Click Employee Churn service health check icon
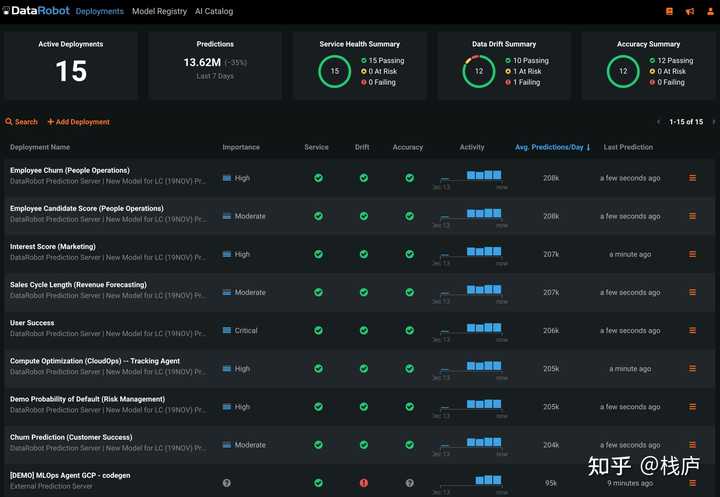 coord(318,178)
